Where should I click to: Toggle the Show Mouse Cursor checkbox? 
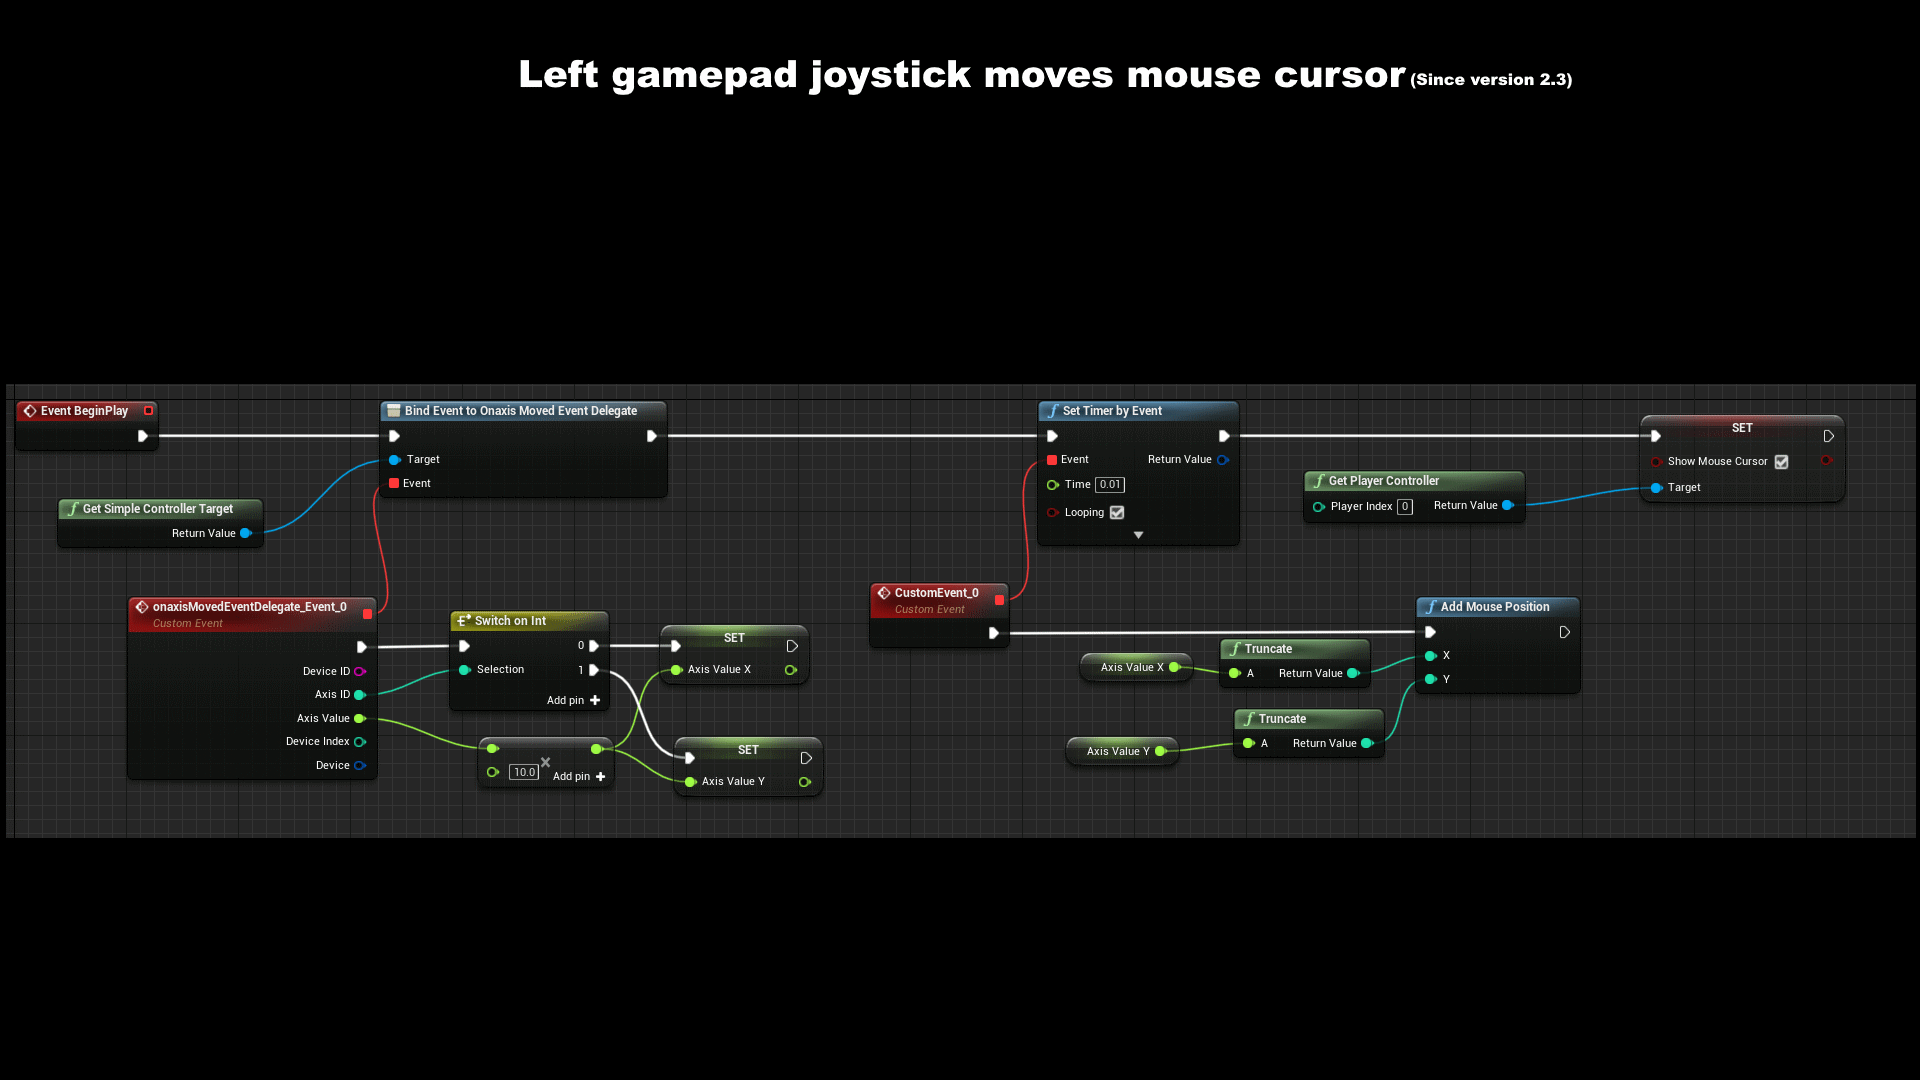1781,462
